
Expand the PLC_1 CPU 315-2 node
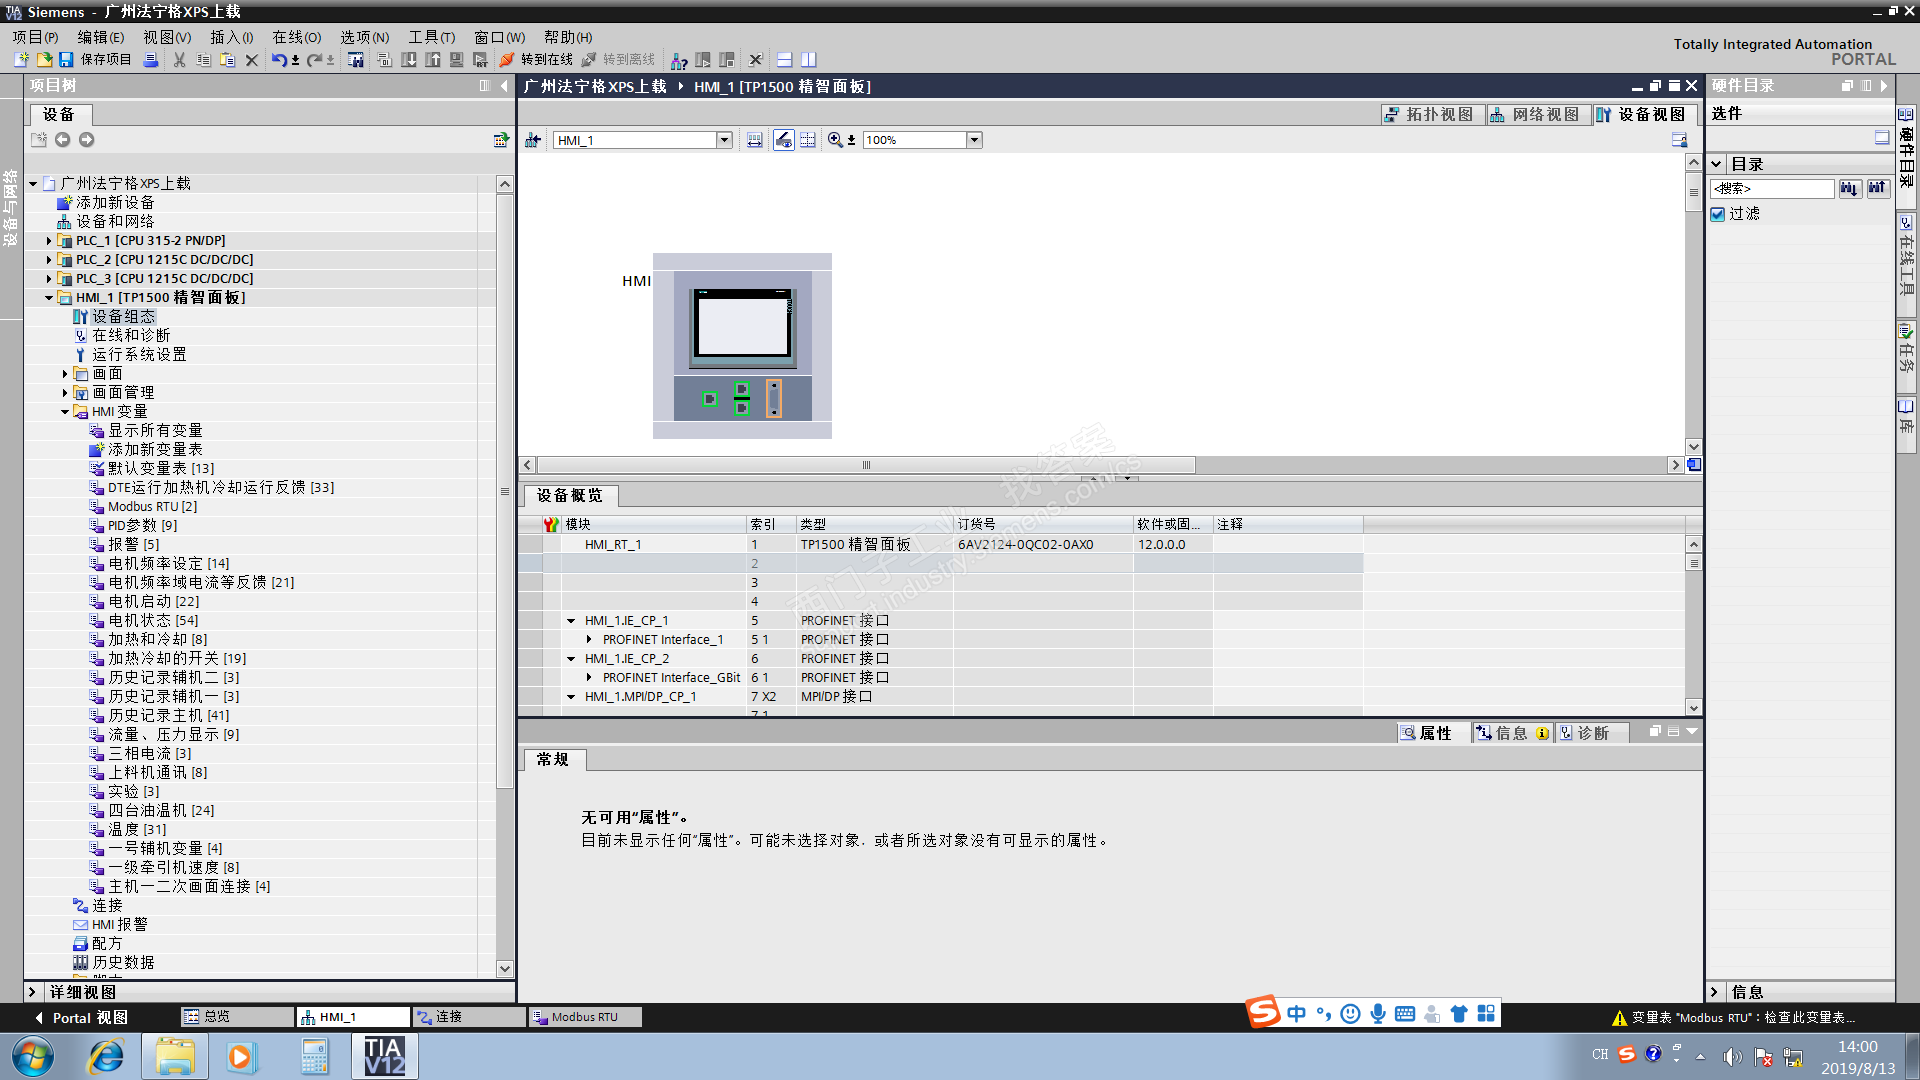pos(48,241)
